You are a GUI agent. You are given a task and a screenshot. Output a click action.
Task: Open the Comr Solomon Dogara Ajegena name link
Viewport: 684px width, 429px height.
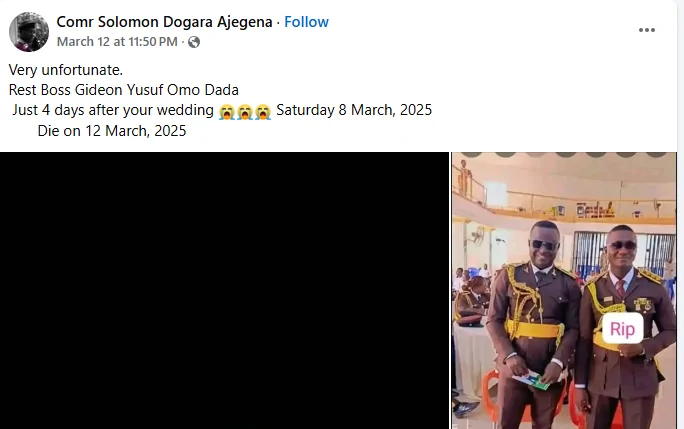[164, 22]
